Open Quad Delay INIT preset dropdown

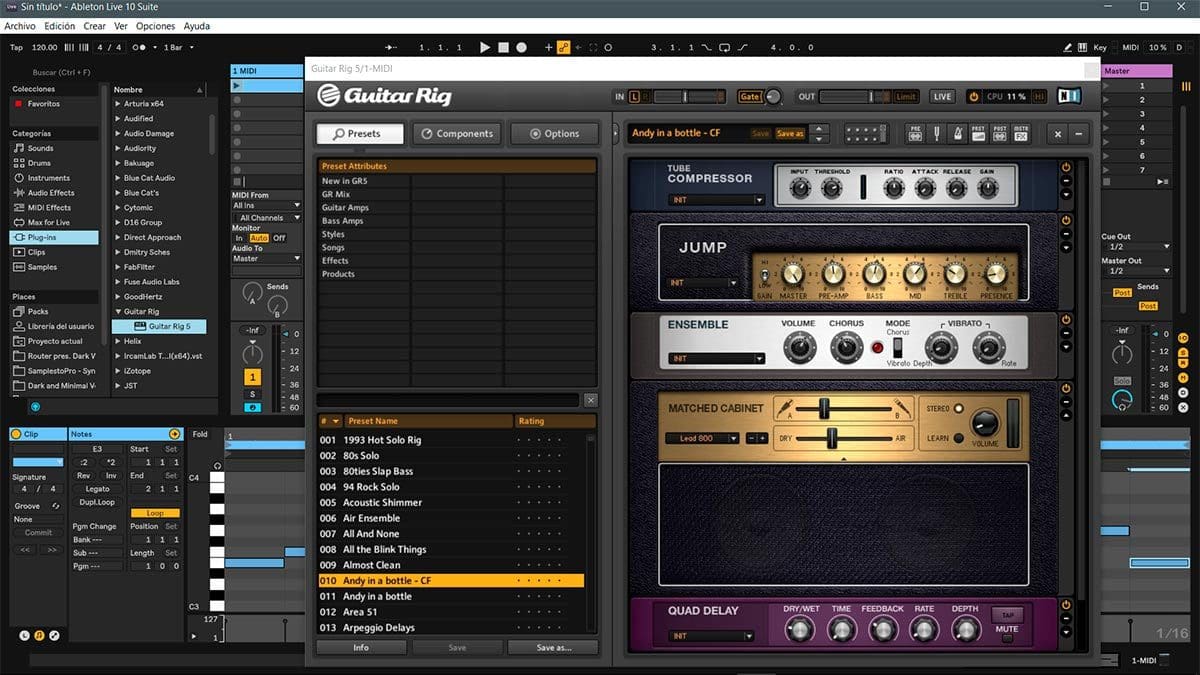[711, 636]
